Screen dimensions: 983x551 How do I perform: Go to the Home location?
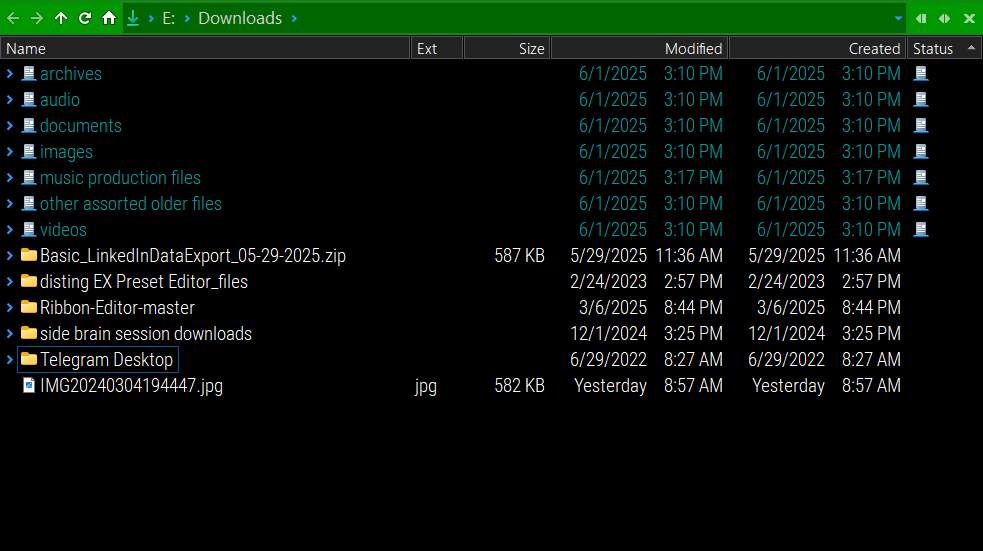[109, 18]
